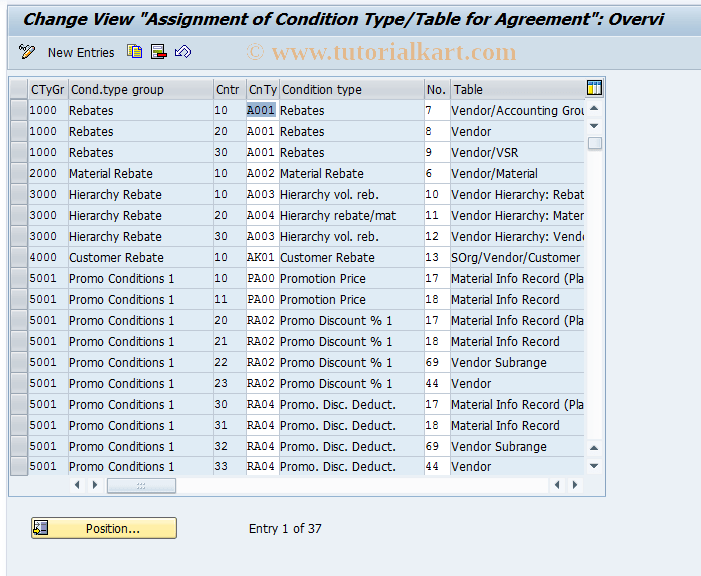Open the Position... button
The height and width of the screenshot is (576, 701).
pyautogui.click(x=104, y=528)
